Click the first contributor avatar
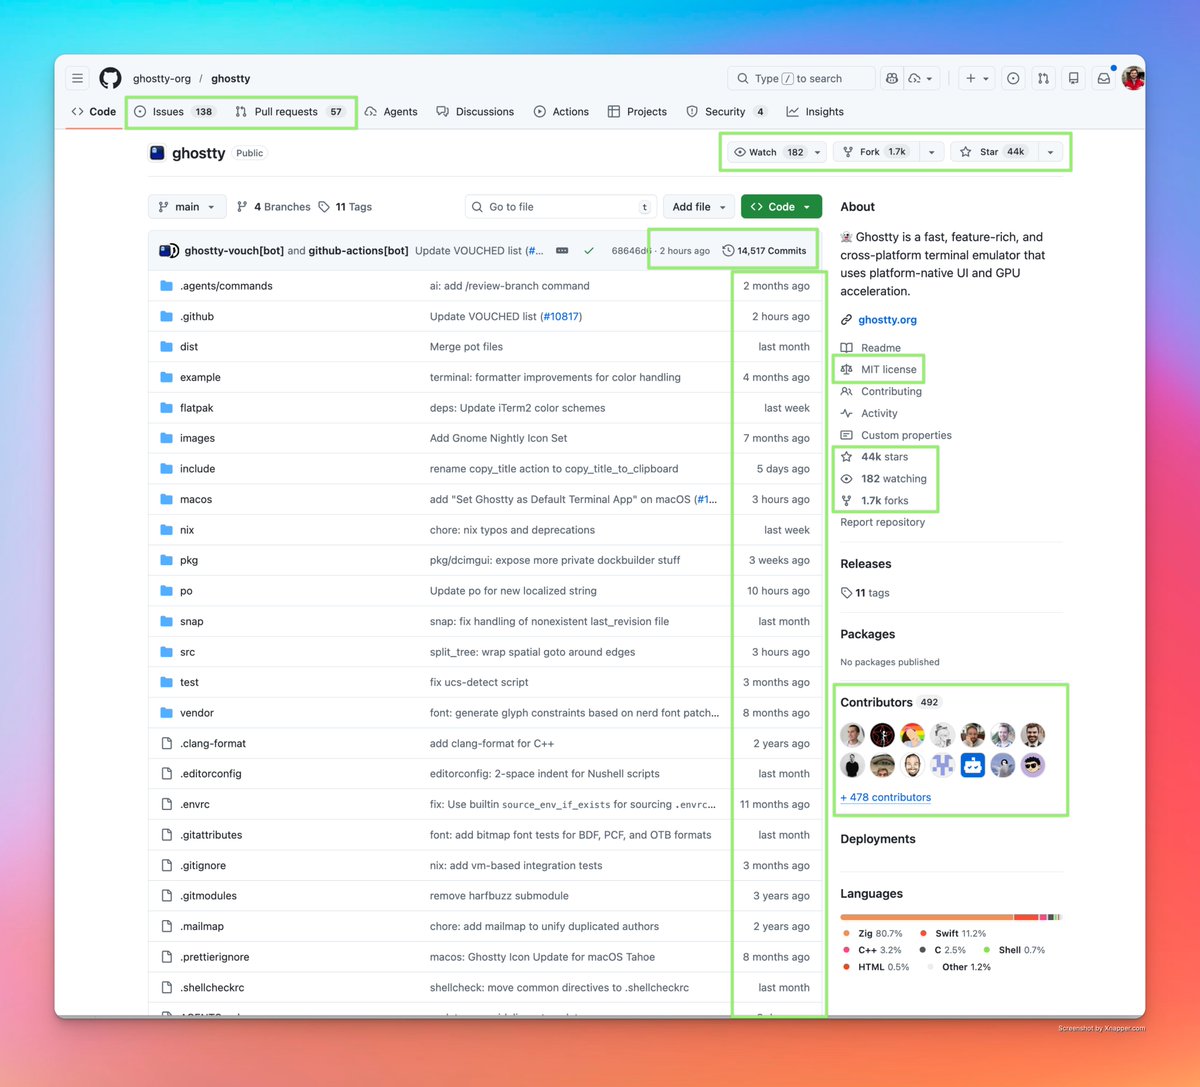 [852, 736]
